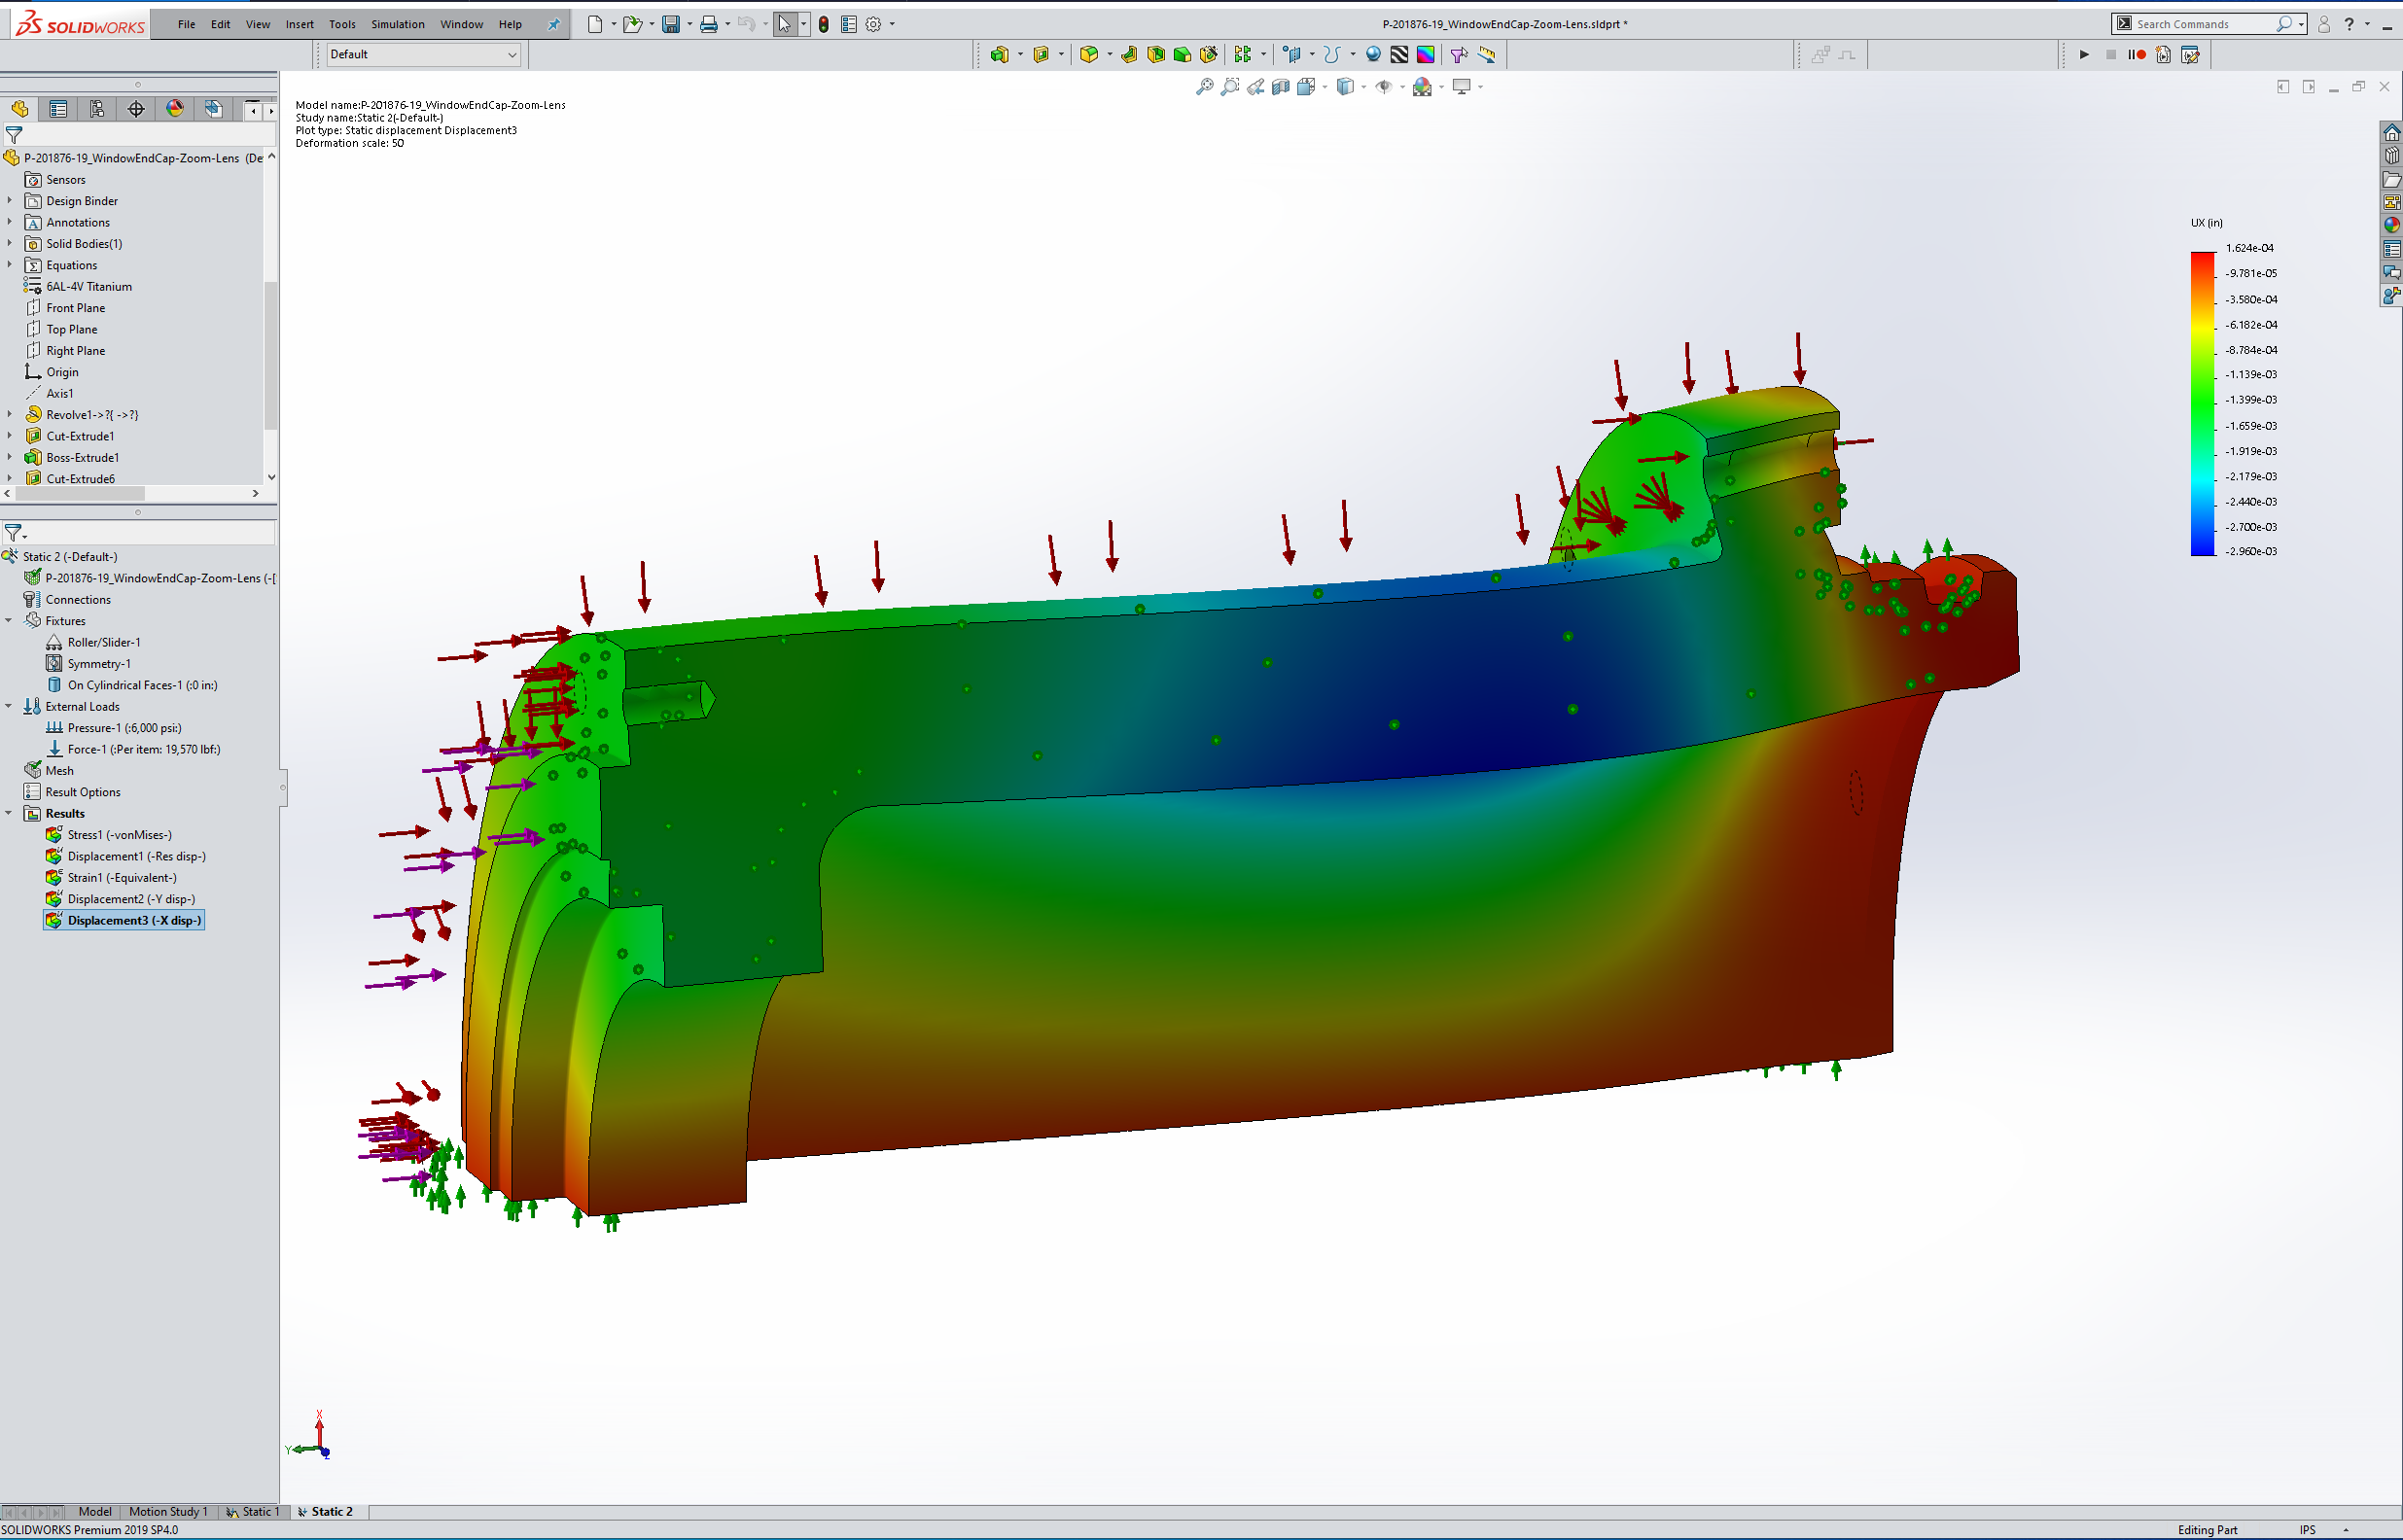Viewport: 2403px width, 1540px height.
Task: Click the IPS unit system in status bar
Action: click(2308, 1530)
